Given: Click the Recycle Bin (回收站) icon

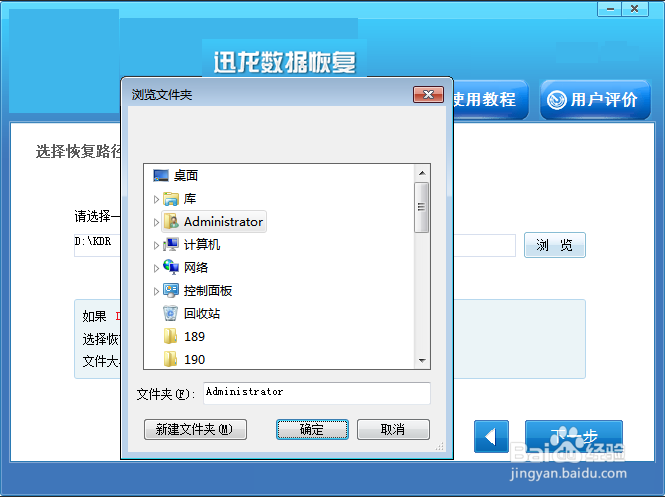Looking at the screenshot, I should (170, 313).
